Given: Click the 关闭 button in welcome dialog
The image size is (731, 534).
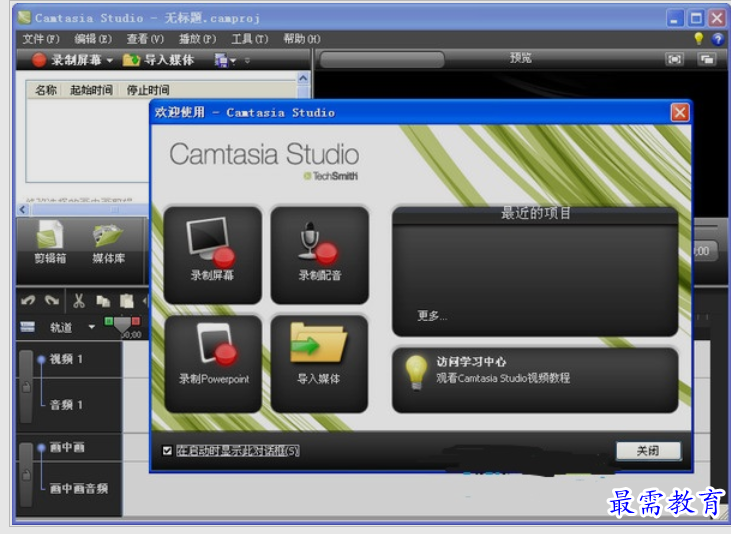Looking at the screenshot, I should pos(648,451).
